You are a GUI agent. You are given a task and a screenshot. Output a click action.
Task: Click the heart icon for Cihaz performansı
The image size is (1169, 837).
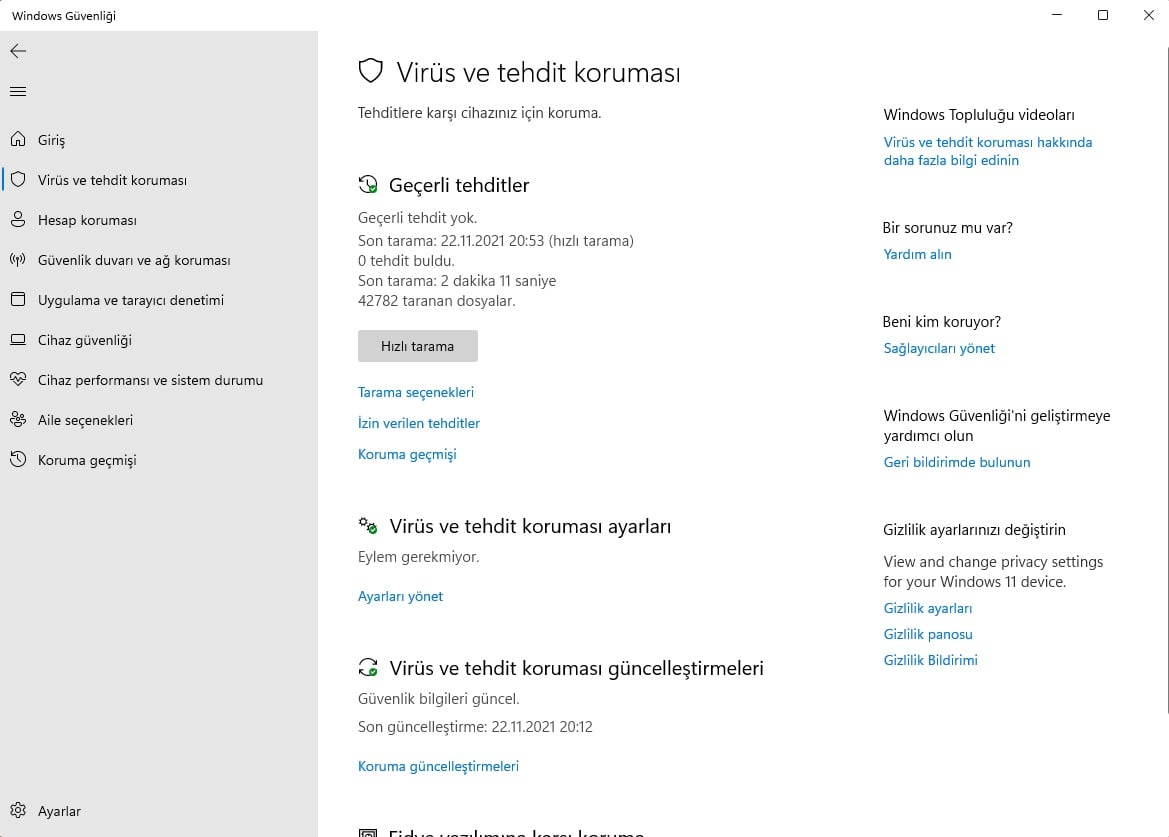[18, 379]
